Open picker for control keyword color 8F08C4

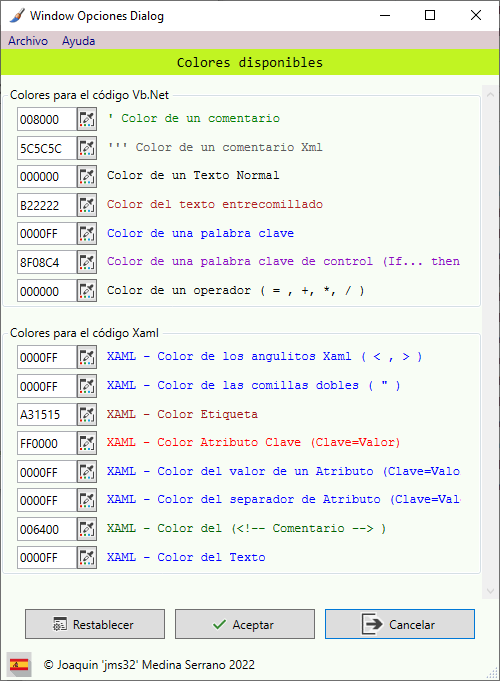[x=87, y=262]
